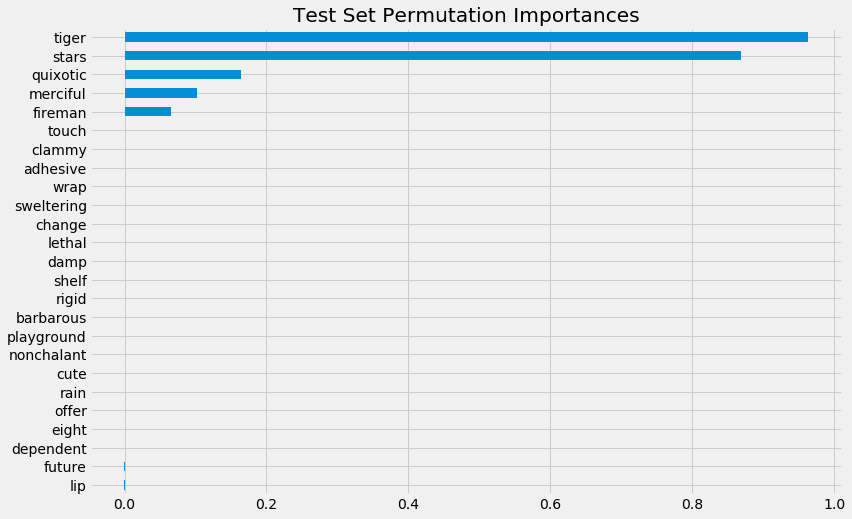Click the 'future' y-axis label
Viewport: 852px width, 519px height.
click(x=65, y=467)
